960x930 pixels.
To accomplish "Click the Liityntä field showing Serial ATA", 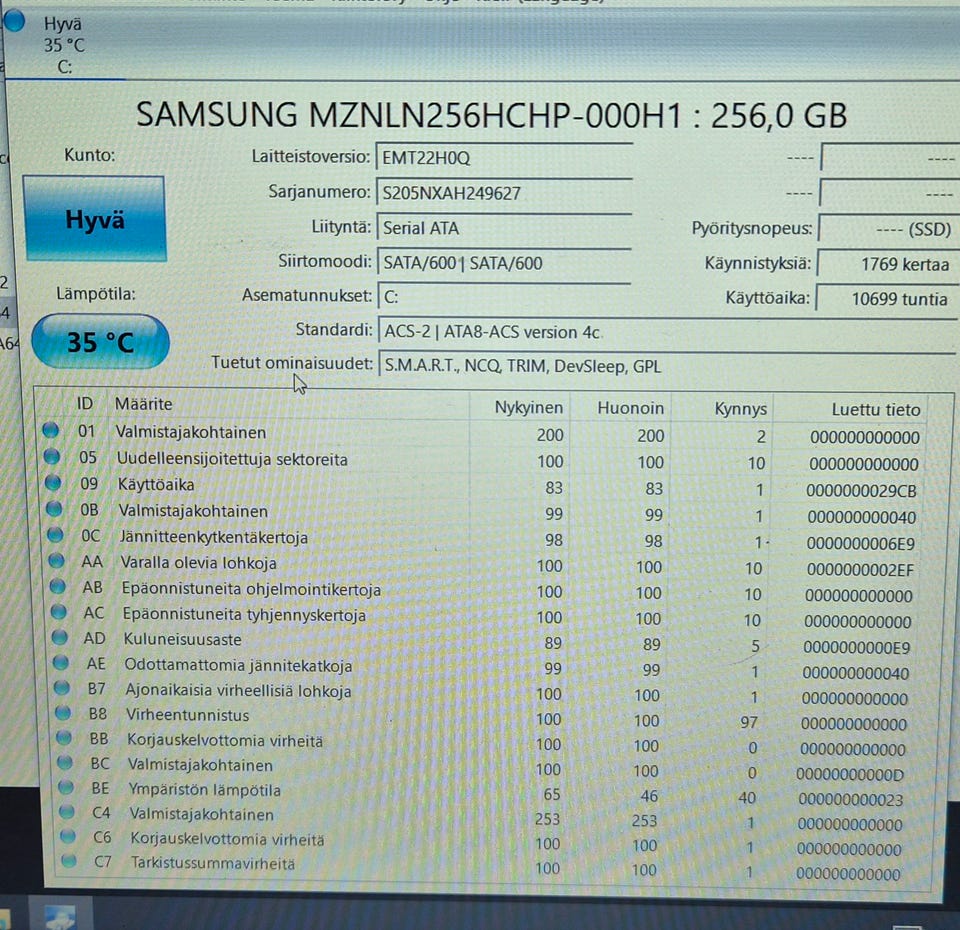I will [504, 228].
